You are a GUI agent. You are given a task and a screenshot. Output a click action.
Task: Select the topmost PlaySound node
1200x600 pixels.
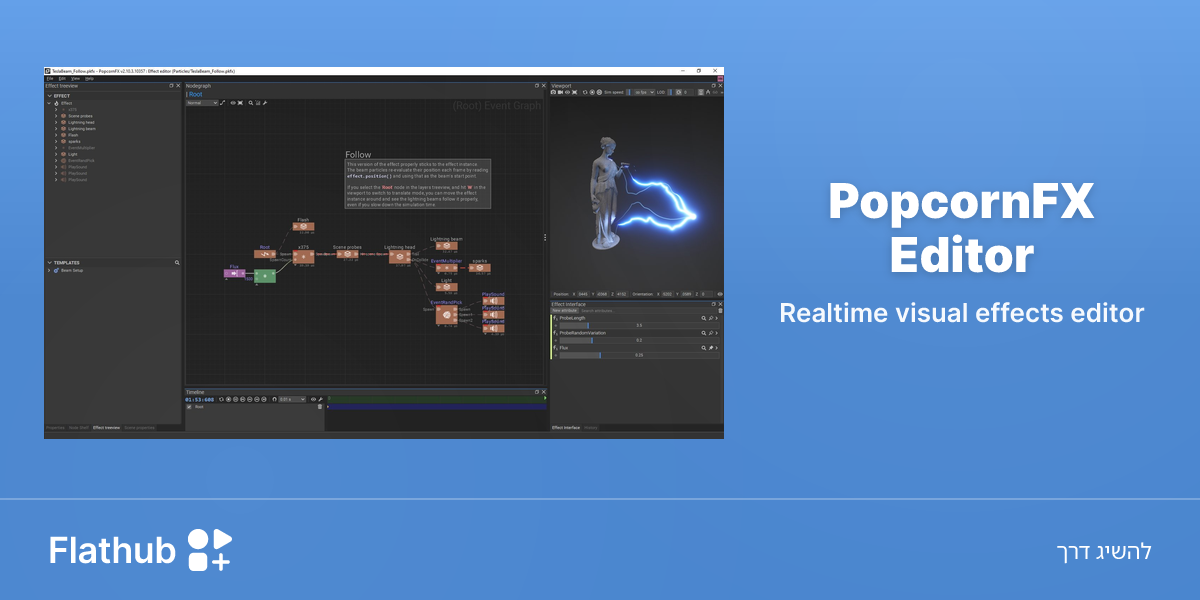(493, 301)
